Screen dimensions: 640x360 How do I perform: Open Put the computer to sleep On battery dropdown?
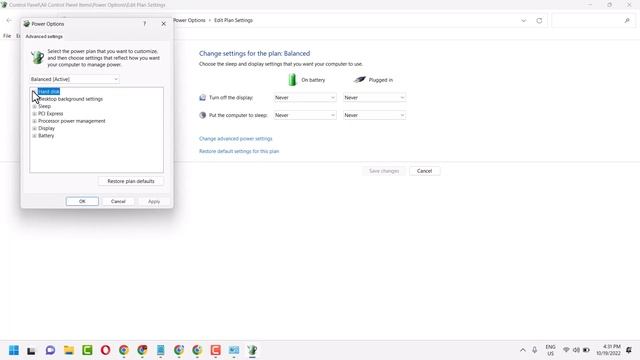tap(305, 115)
